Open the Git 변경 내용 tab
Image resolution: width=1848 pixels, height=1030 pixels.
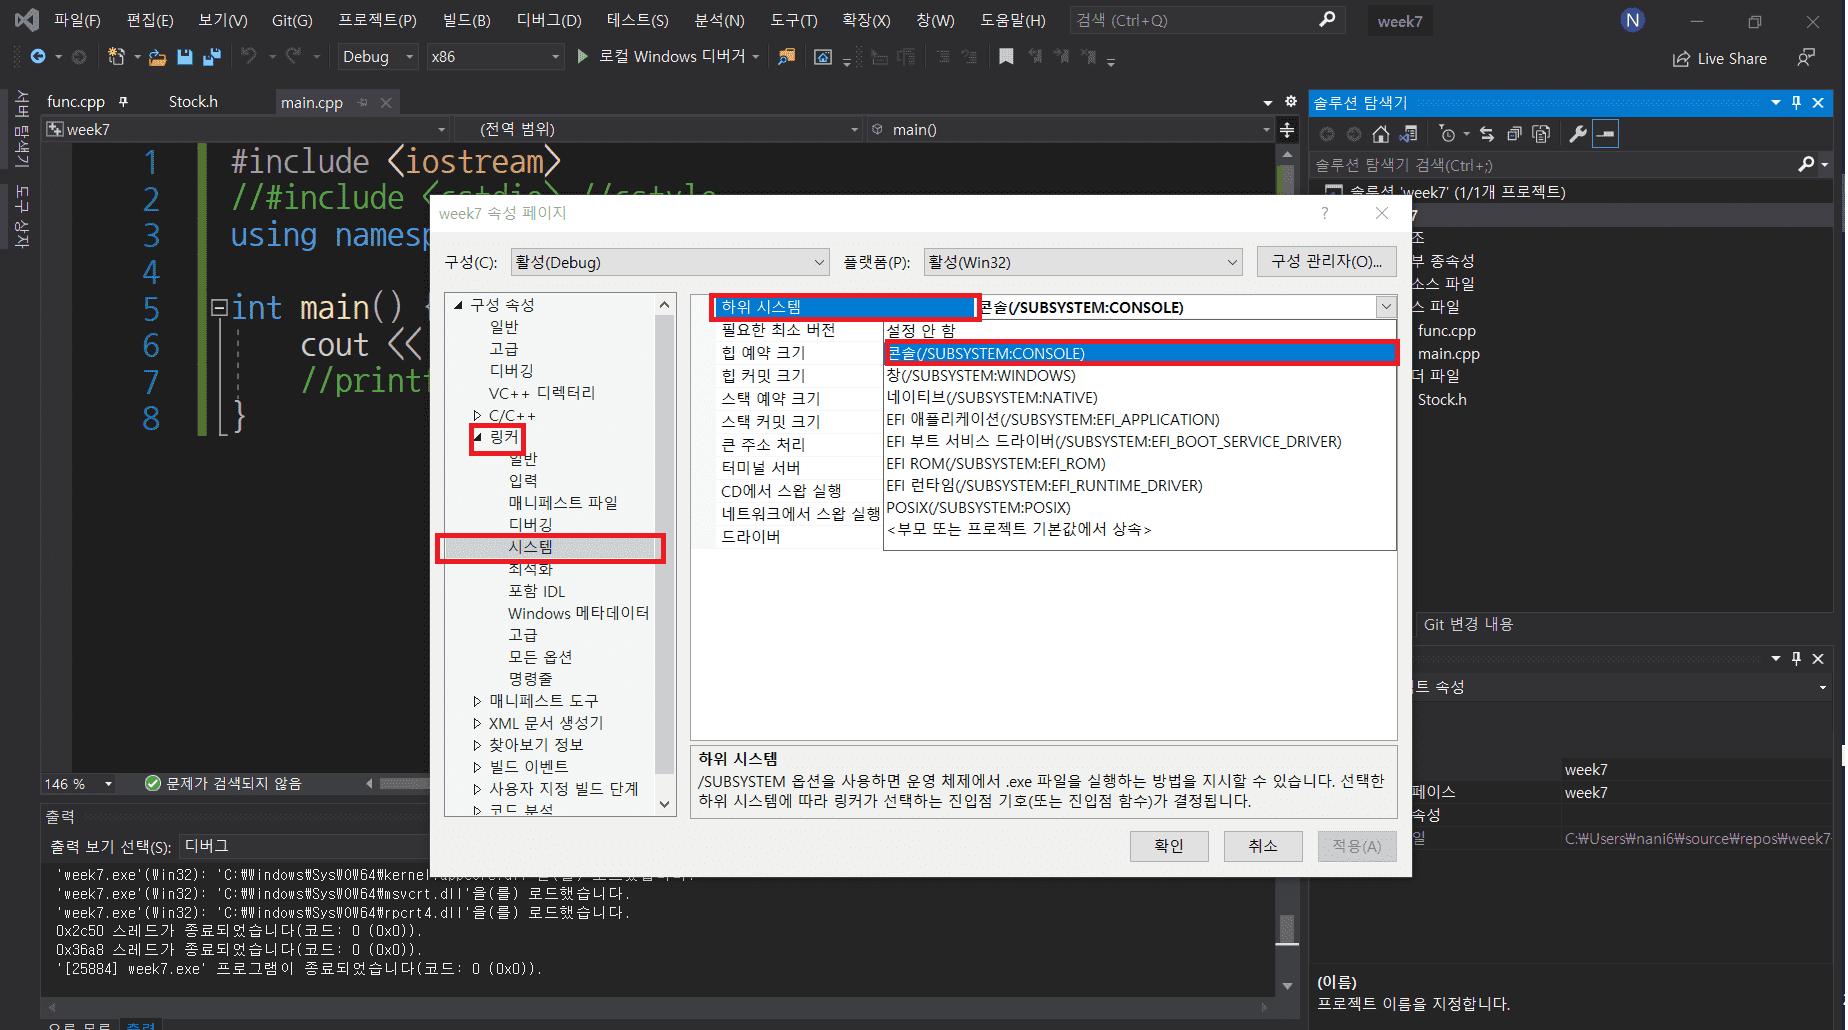tap(1468, 624)
